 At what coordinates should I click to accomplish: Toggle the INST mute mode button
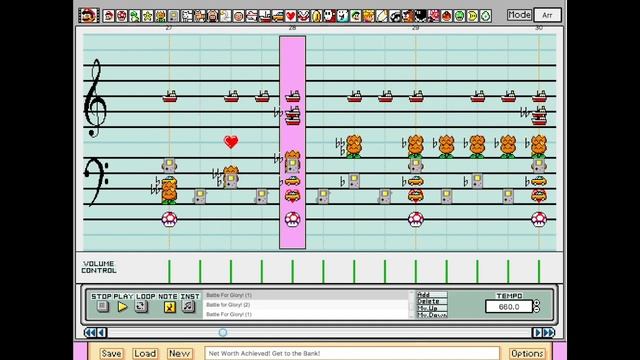click(x=188, y=306)
